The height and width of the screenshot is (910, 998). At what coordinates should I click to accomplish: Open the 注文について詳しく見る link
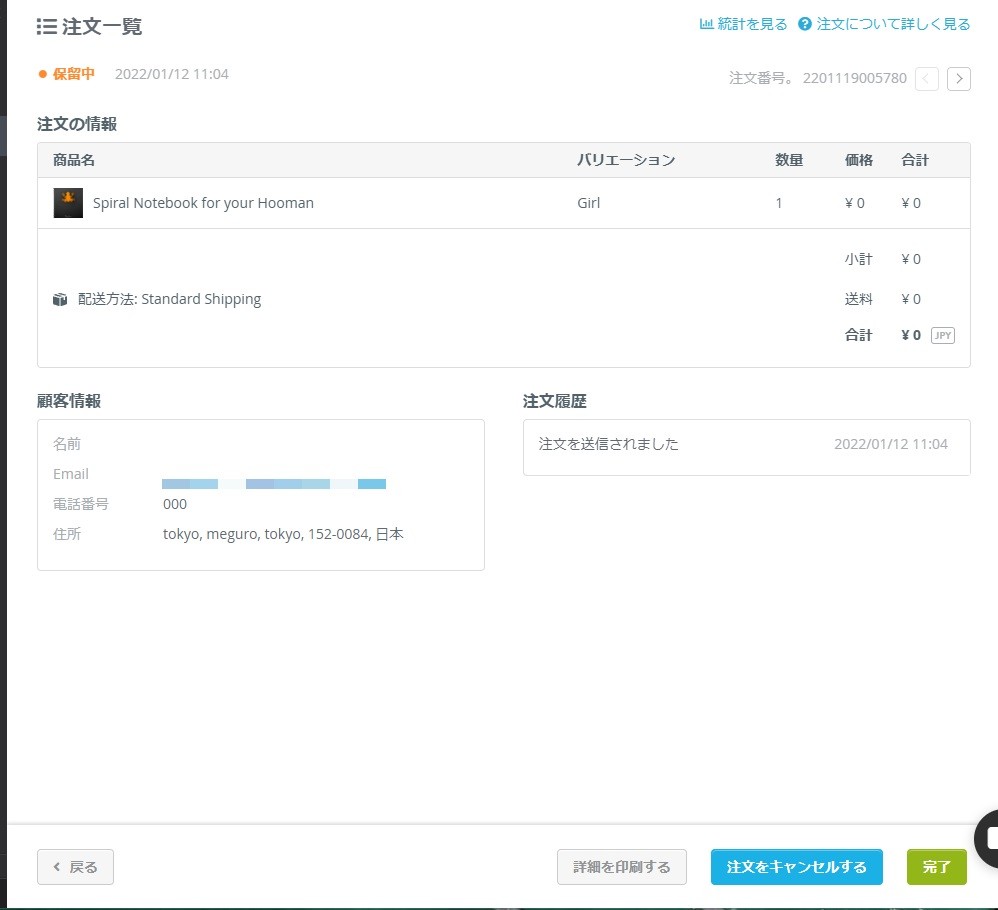click(x=893, y=24)
